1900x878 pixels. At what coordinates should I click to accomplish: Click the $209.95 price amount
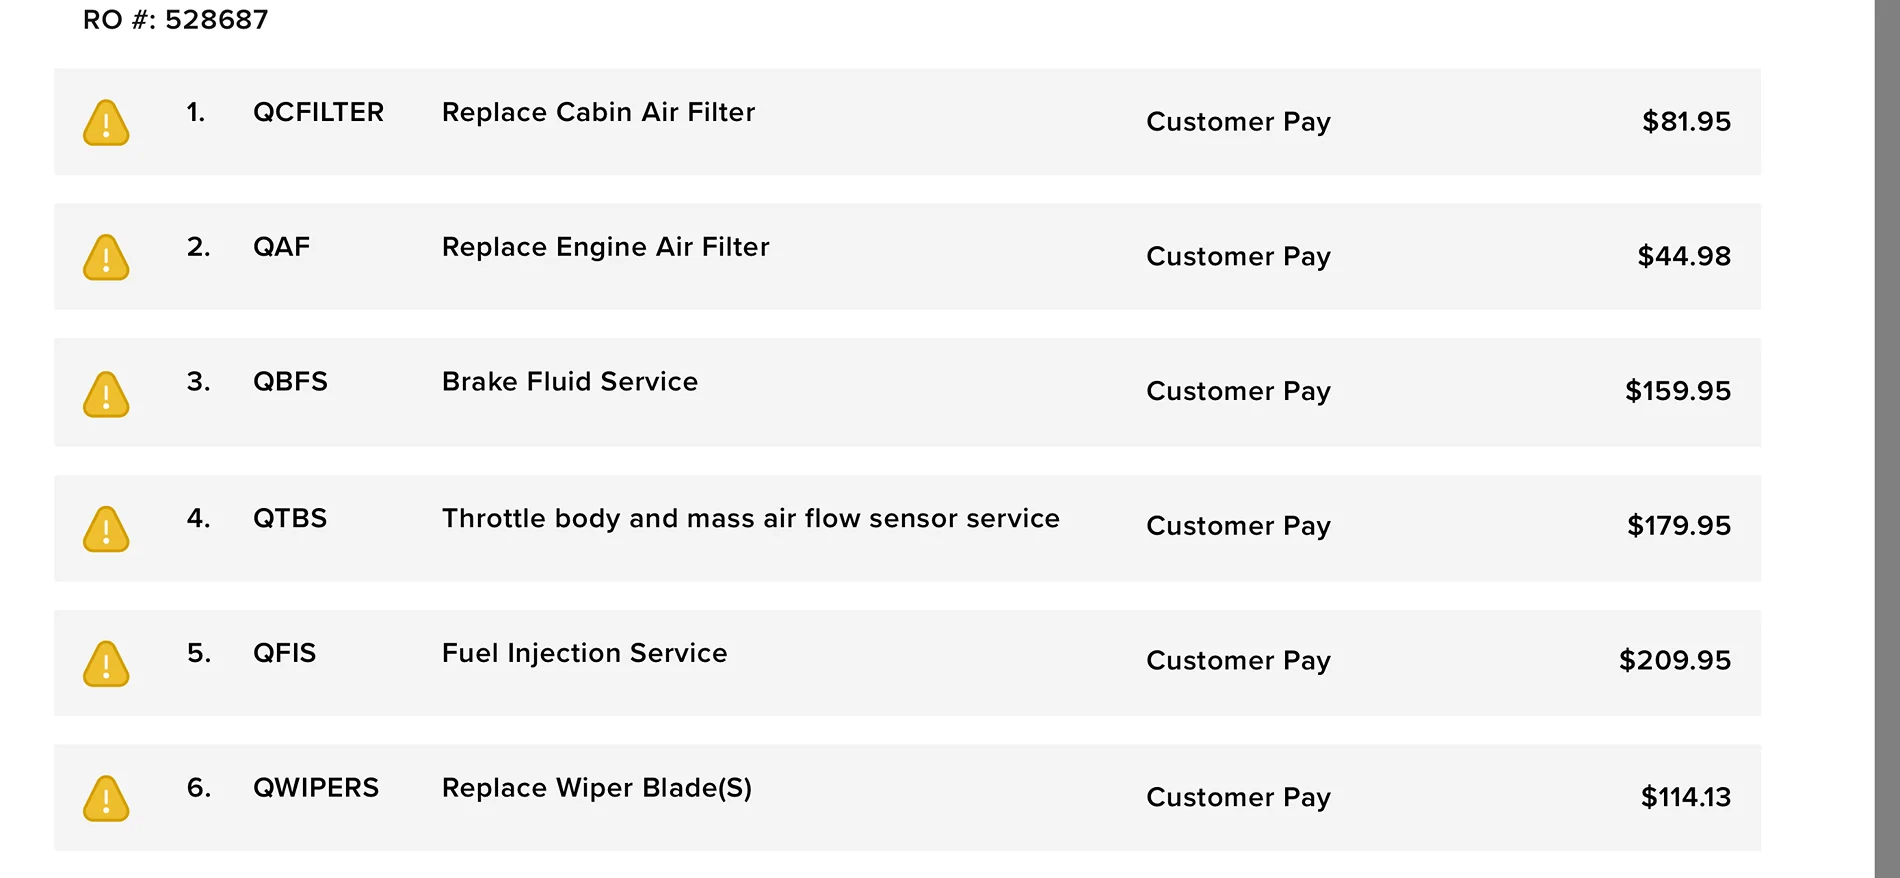pyautogui.click(x=1674, y=660)
